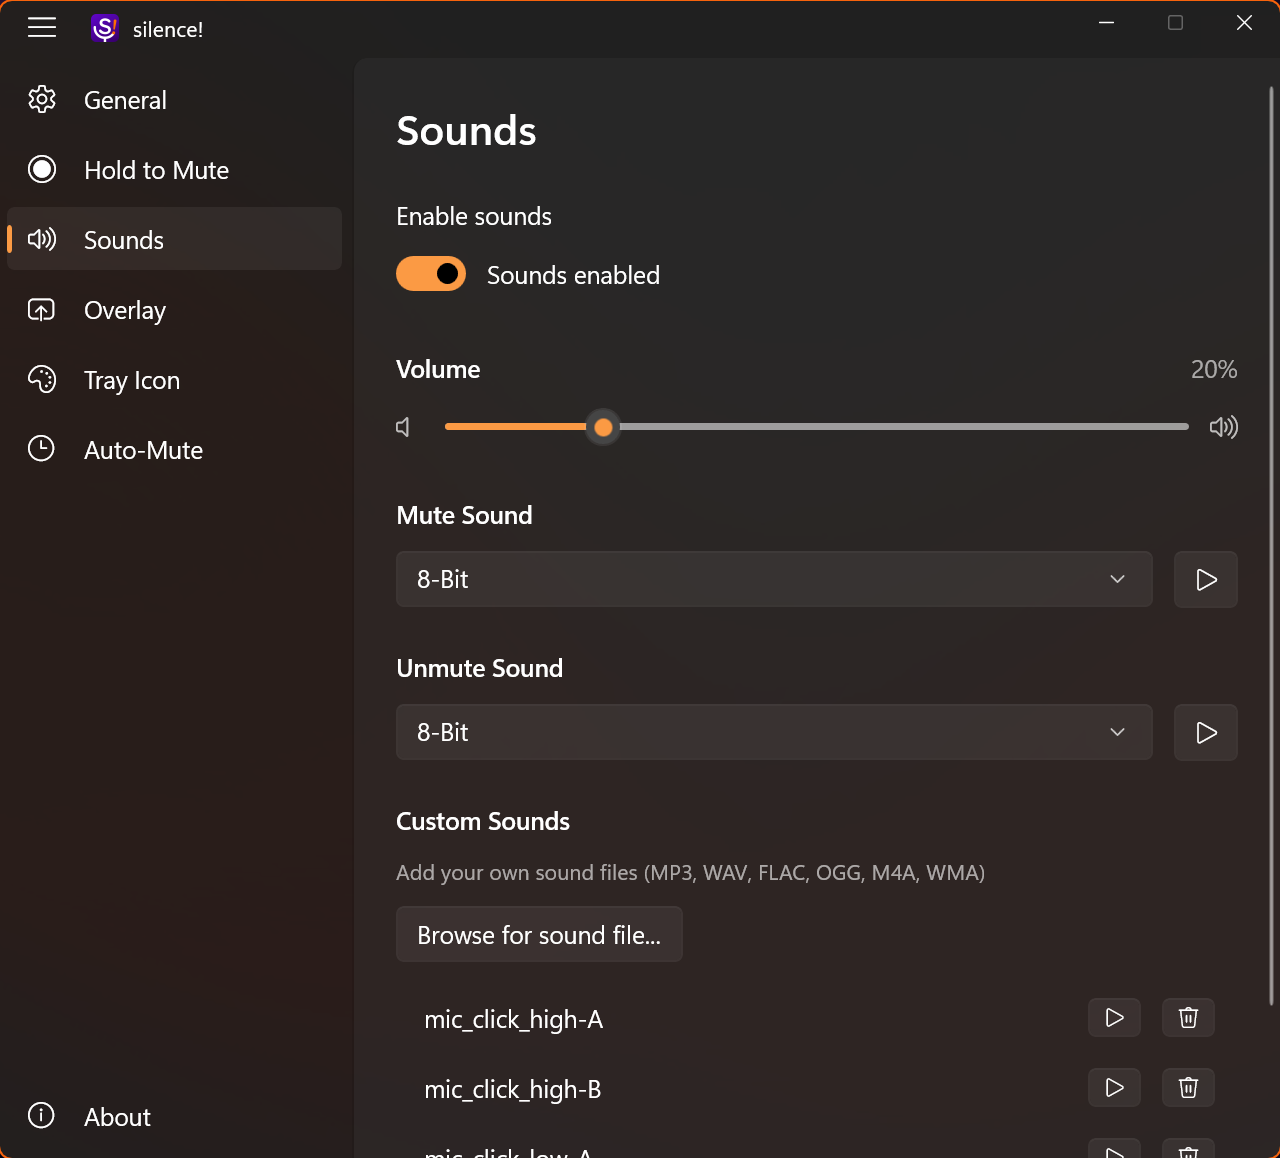Open the hamburger navigation menu
The height and width of the screenshot is (1158, 1280).
[42, 28]
